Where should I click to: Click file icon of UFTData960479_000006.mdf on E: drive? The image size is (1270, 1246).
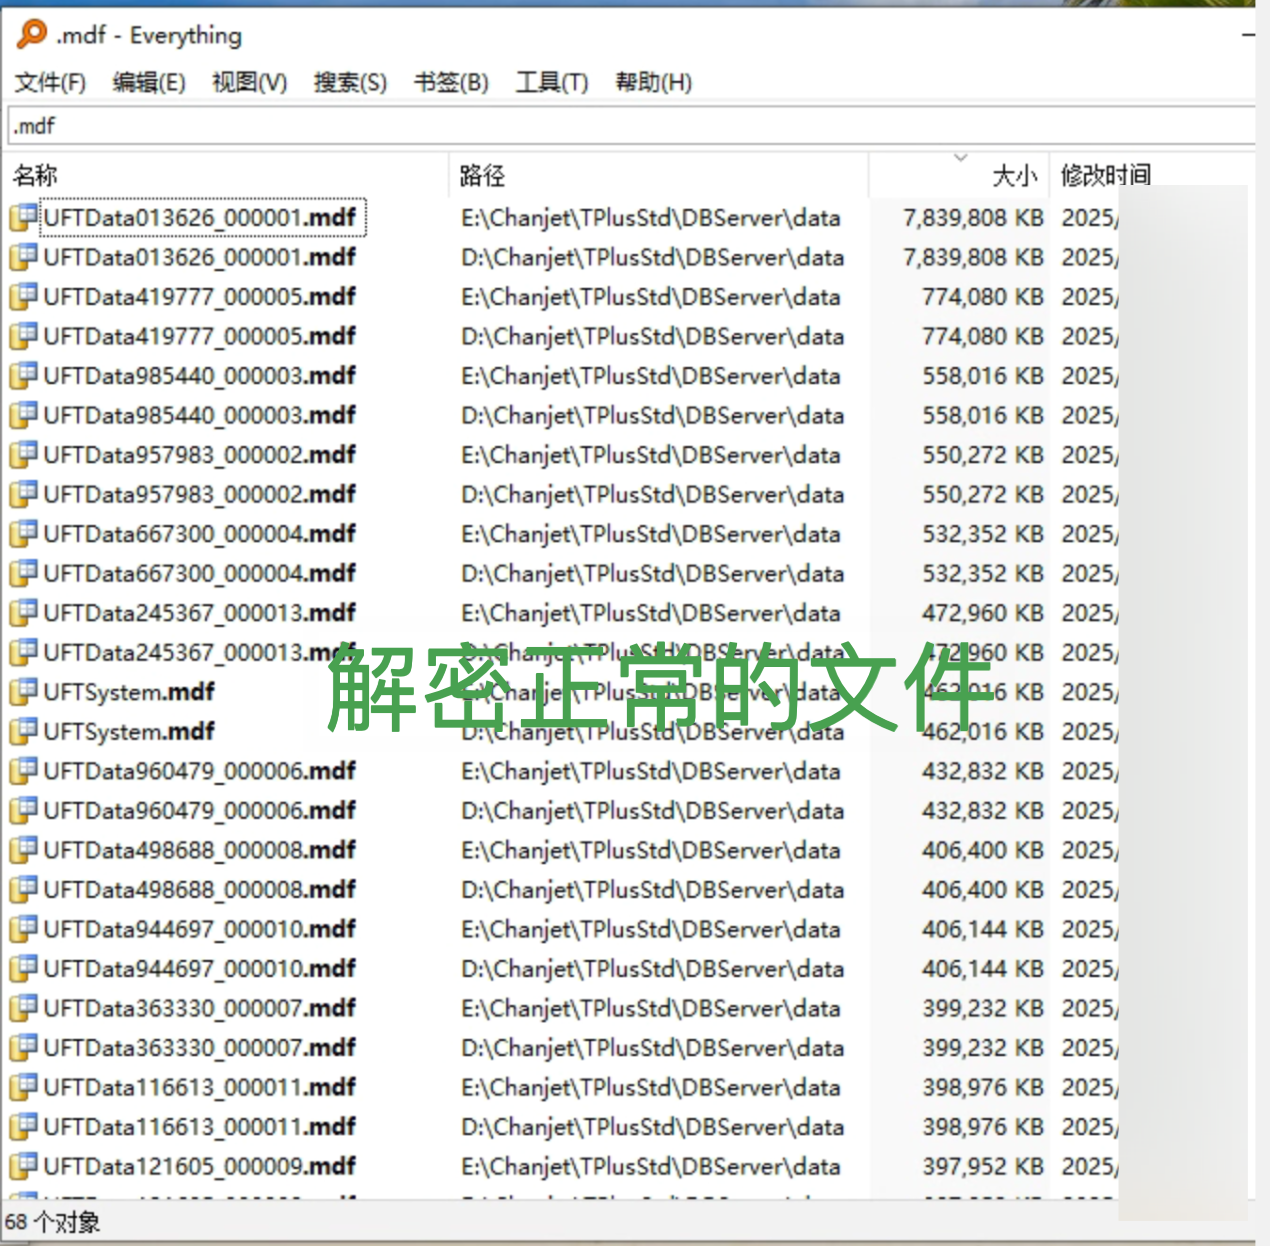click(x=23, y=770)
